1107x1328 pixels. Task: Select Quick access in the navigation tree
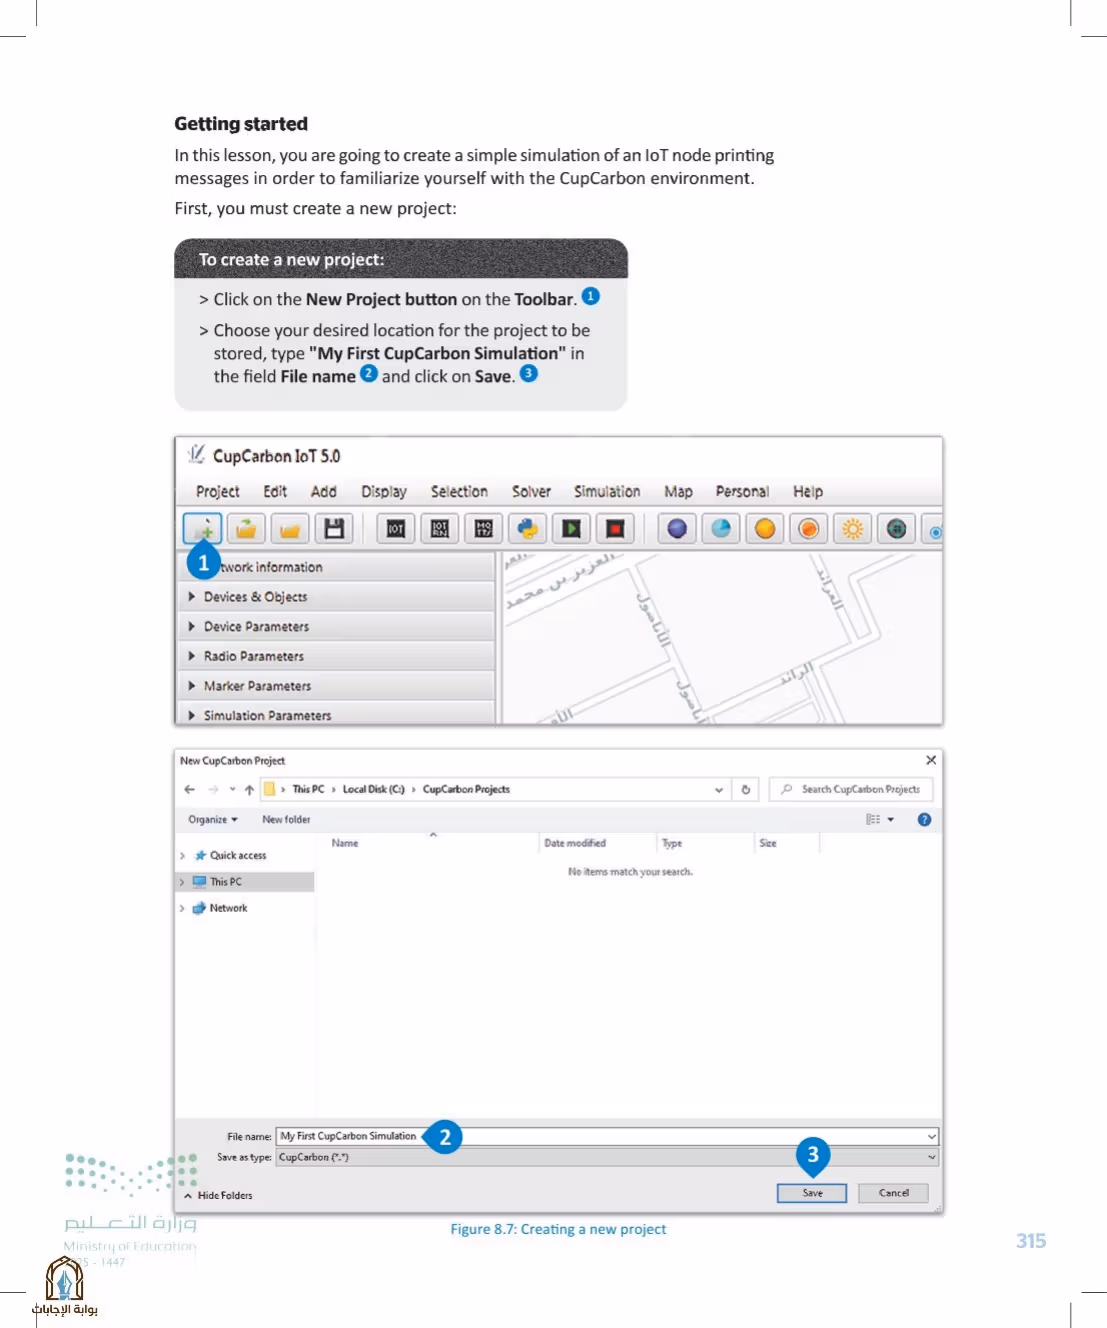click(238, 855)
